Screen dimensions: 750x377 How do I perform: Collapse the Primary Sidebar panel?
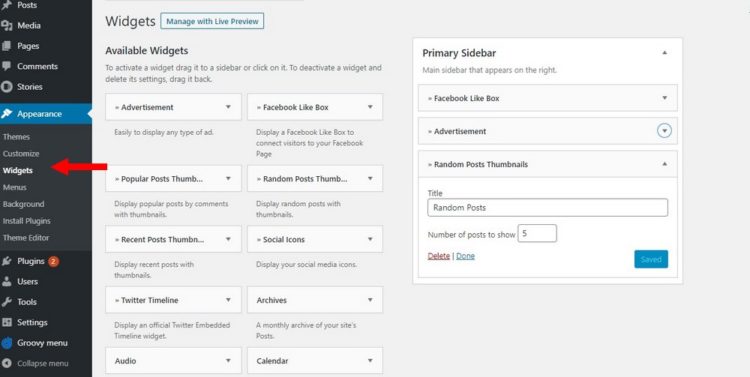pos(664,53)
